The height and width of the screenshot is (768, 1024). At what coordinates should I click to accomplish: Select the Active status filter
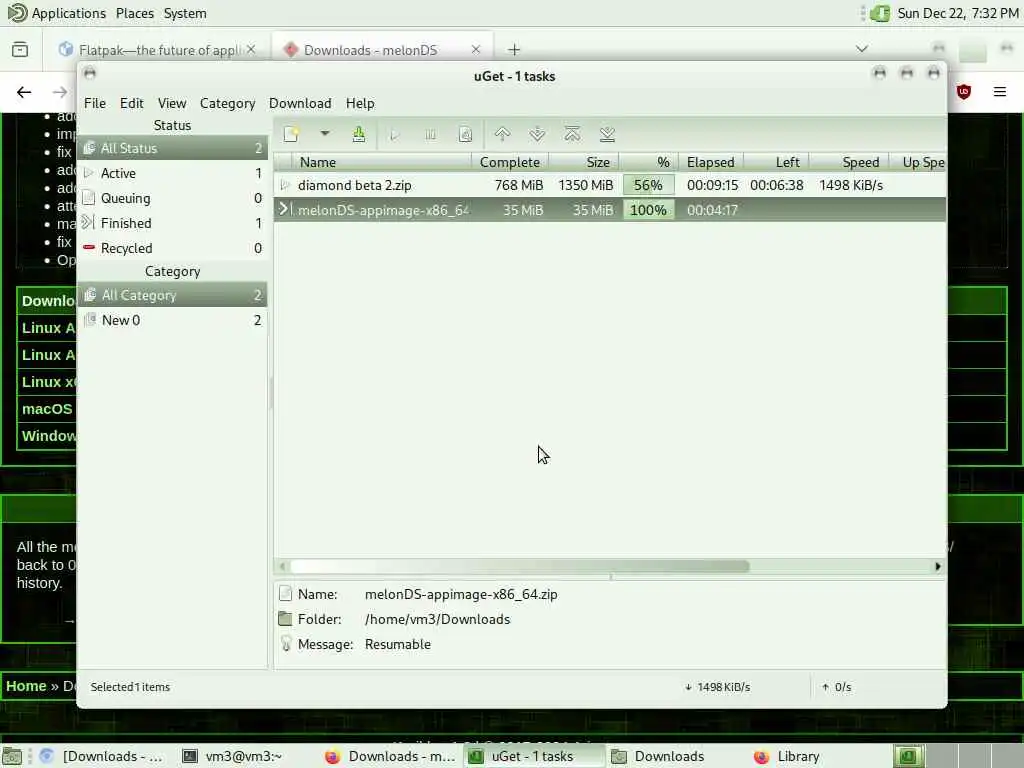(x=172, y=173)
